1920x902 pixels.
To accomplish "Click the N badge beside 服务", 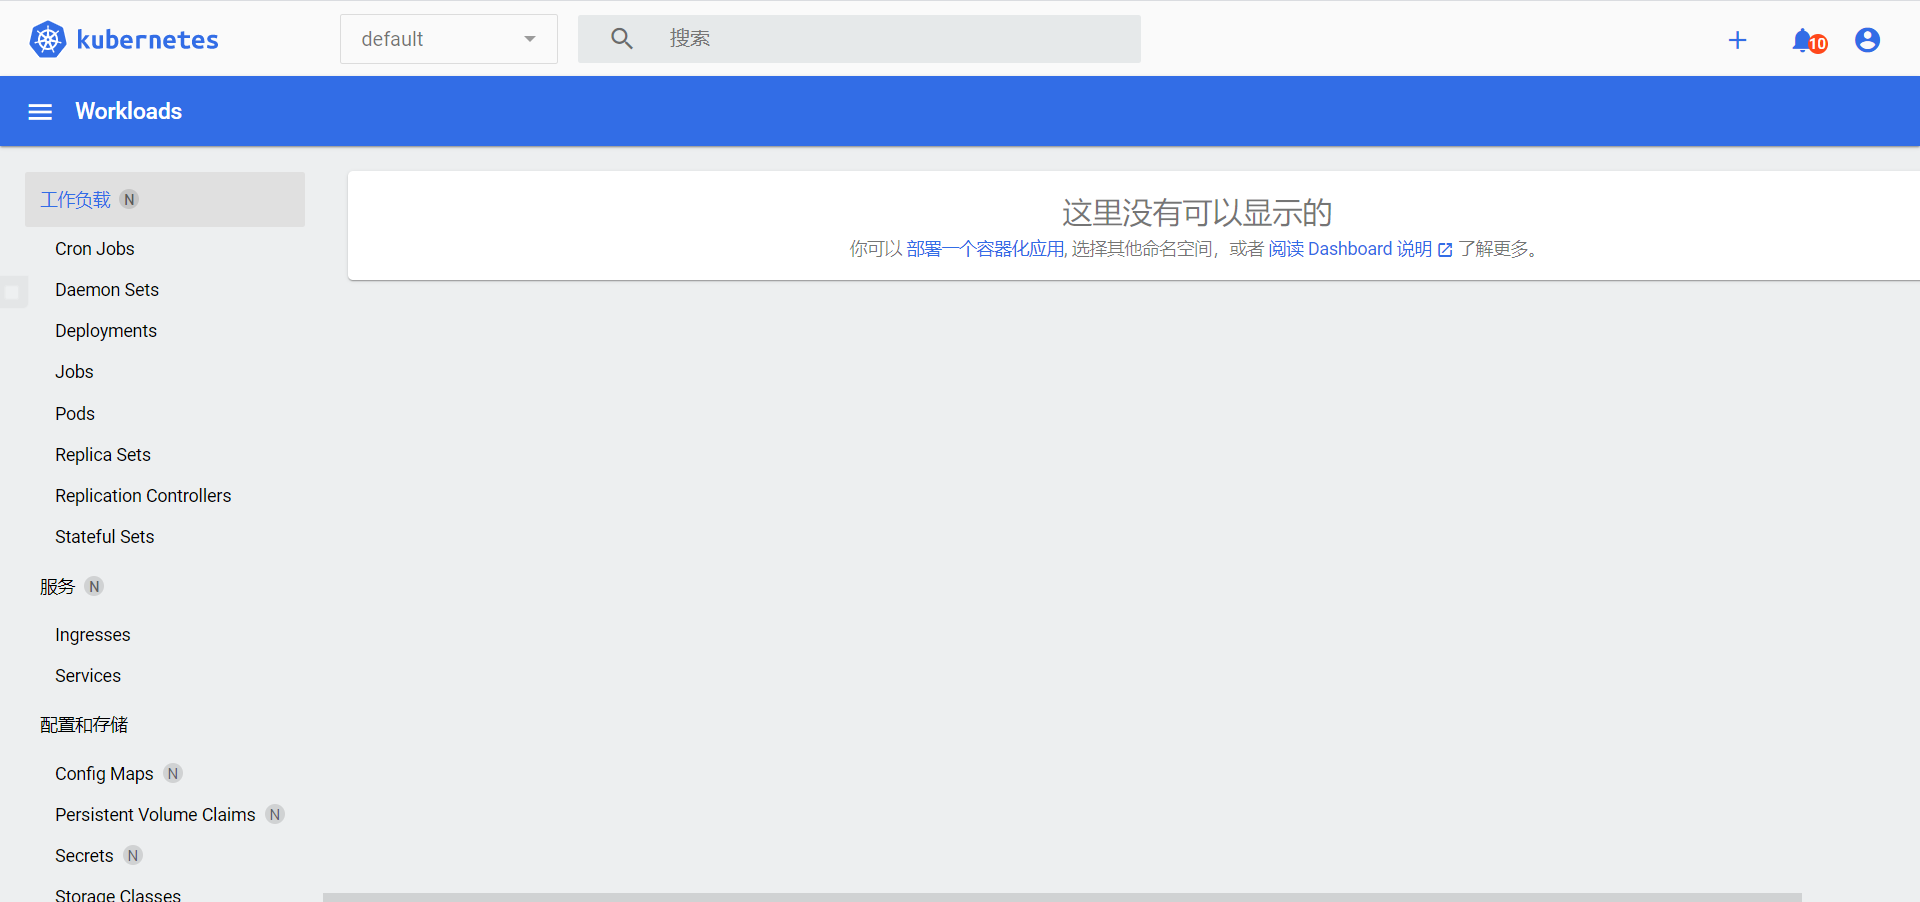I will [94, 586].
